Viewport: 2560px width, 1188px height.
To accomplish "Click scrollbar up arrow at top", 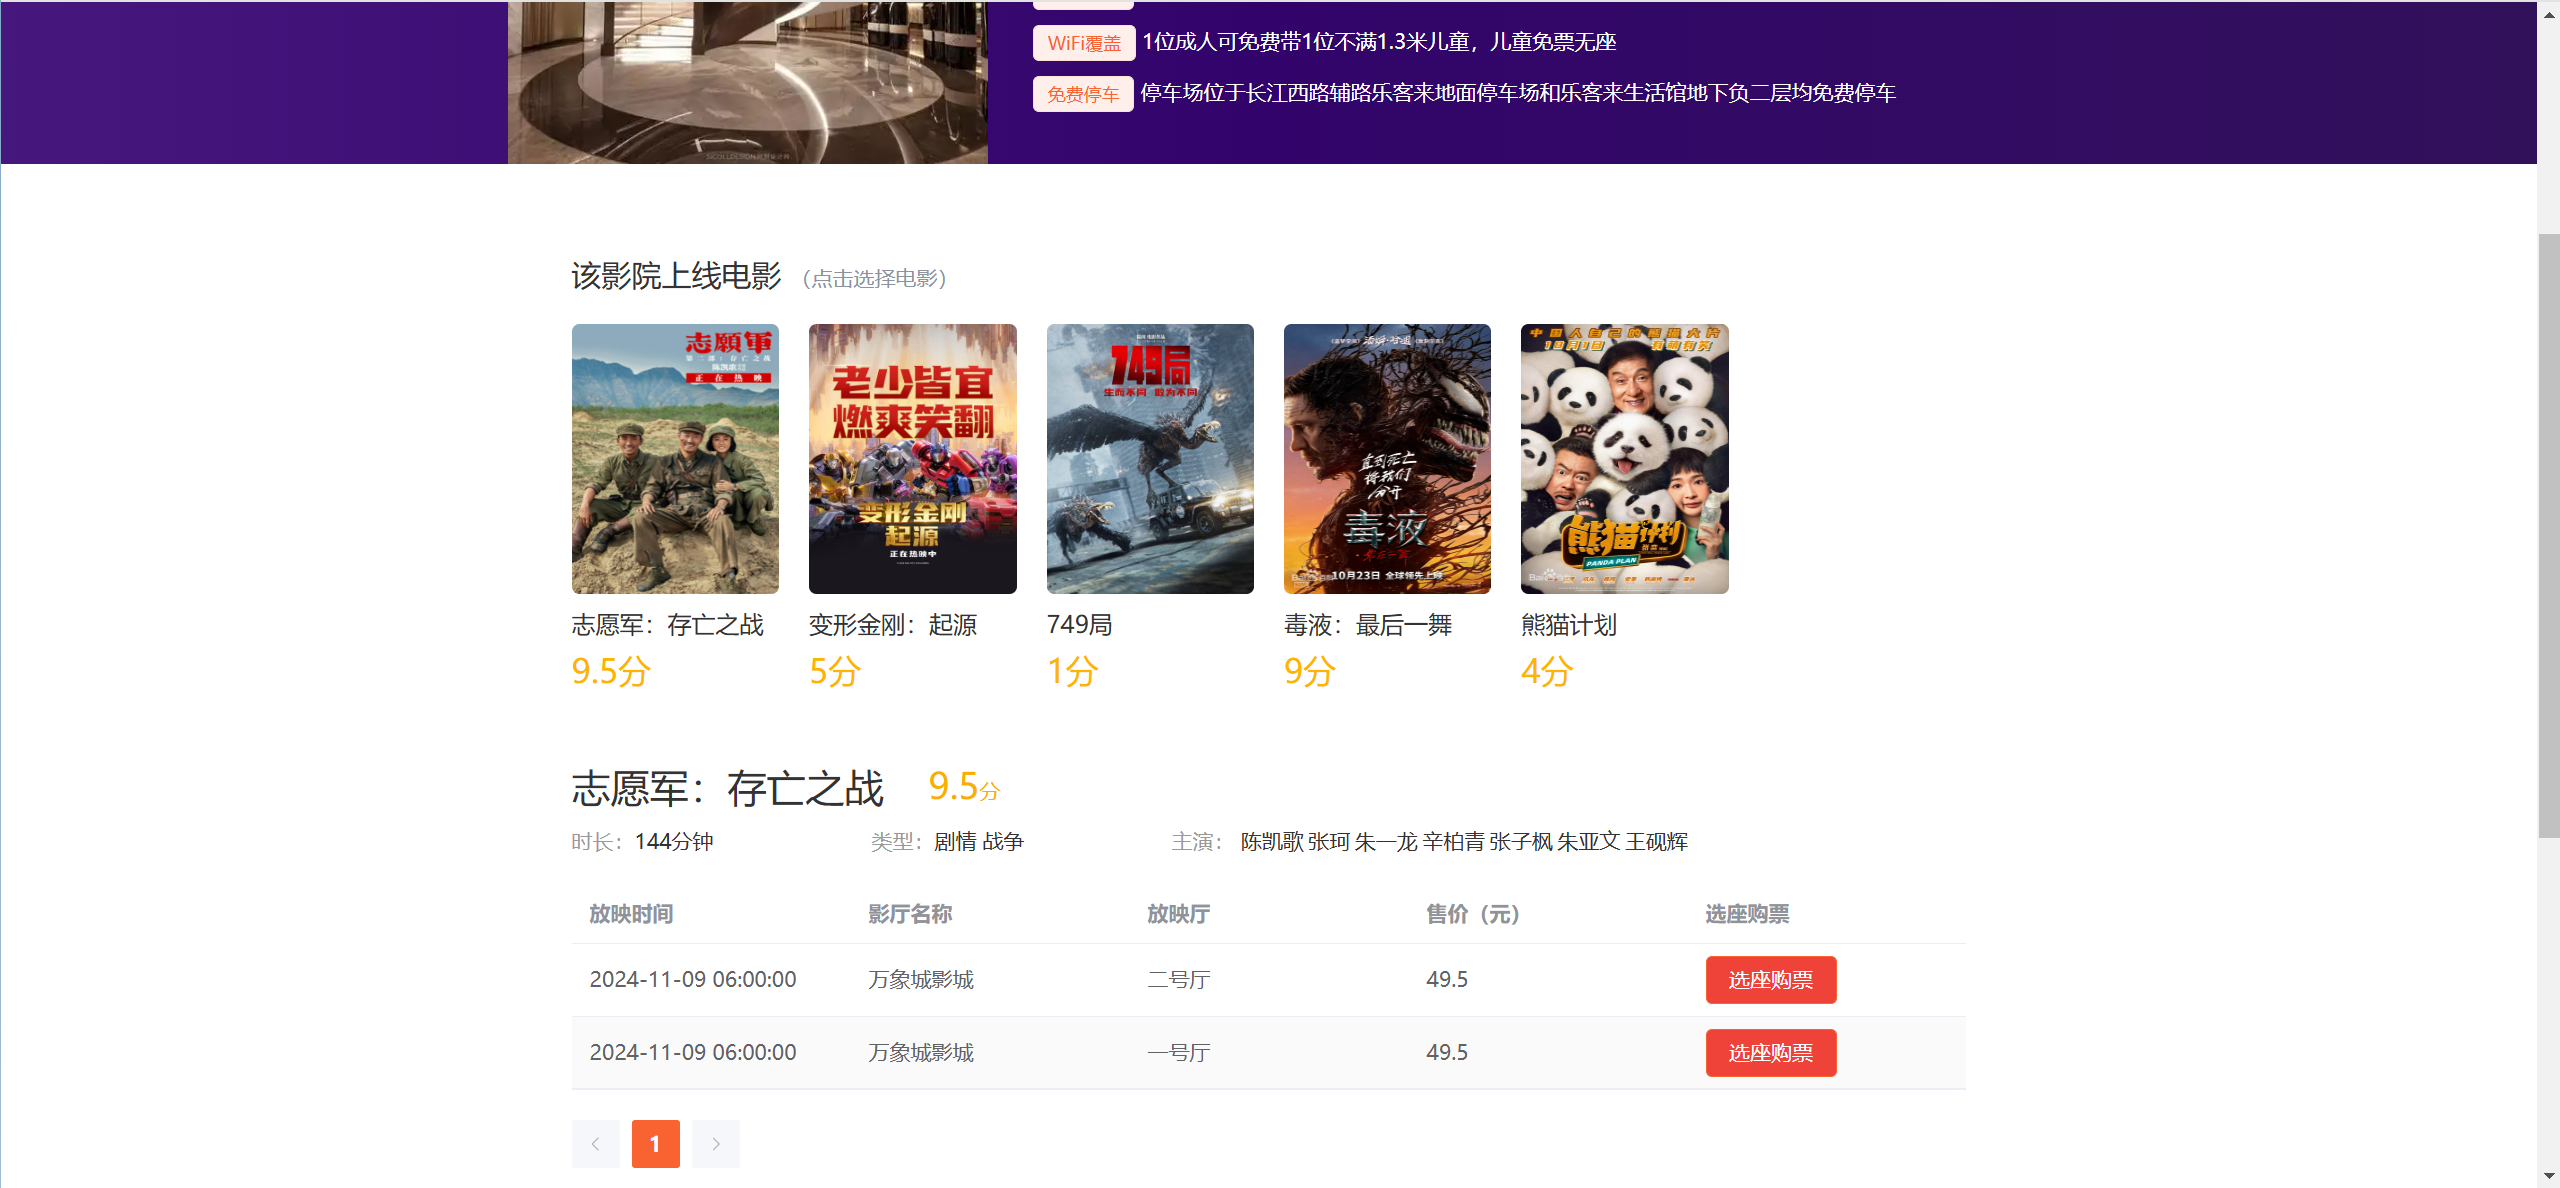I will coord(2548,14).
